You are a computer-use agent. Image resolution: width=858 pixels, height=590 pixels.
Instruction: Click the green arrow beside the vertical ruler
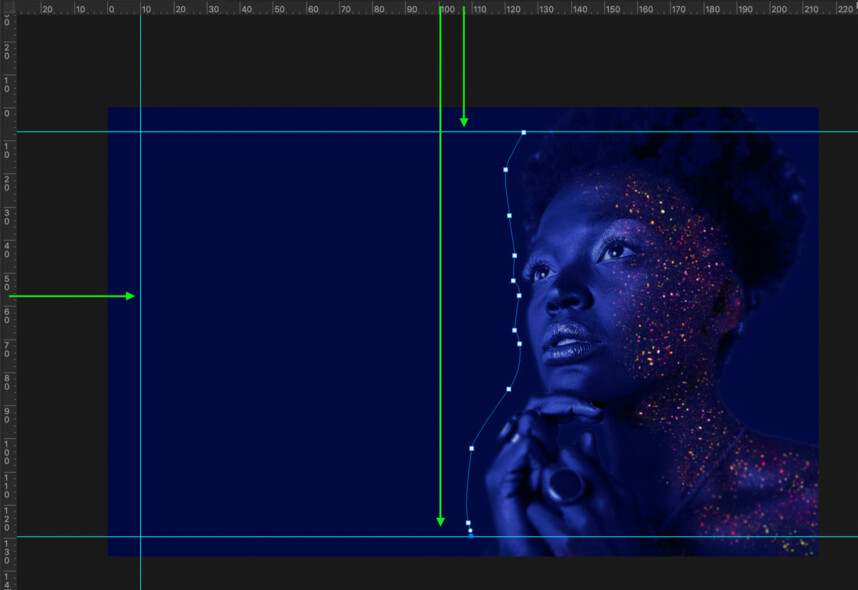pos(70,296)
